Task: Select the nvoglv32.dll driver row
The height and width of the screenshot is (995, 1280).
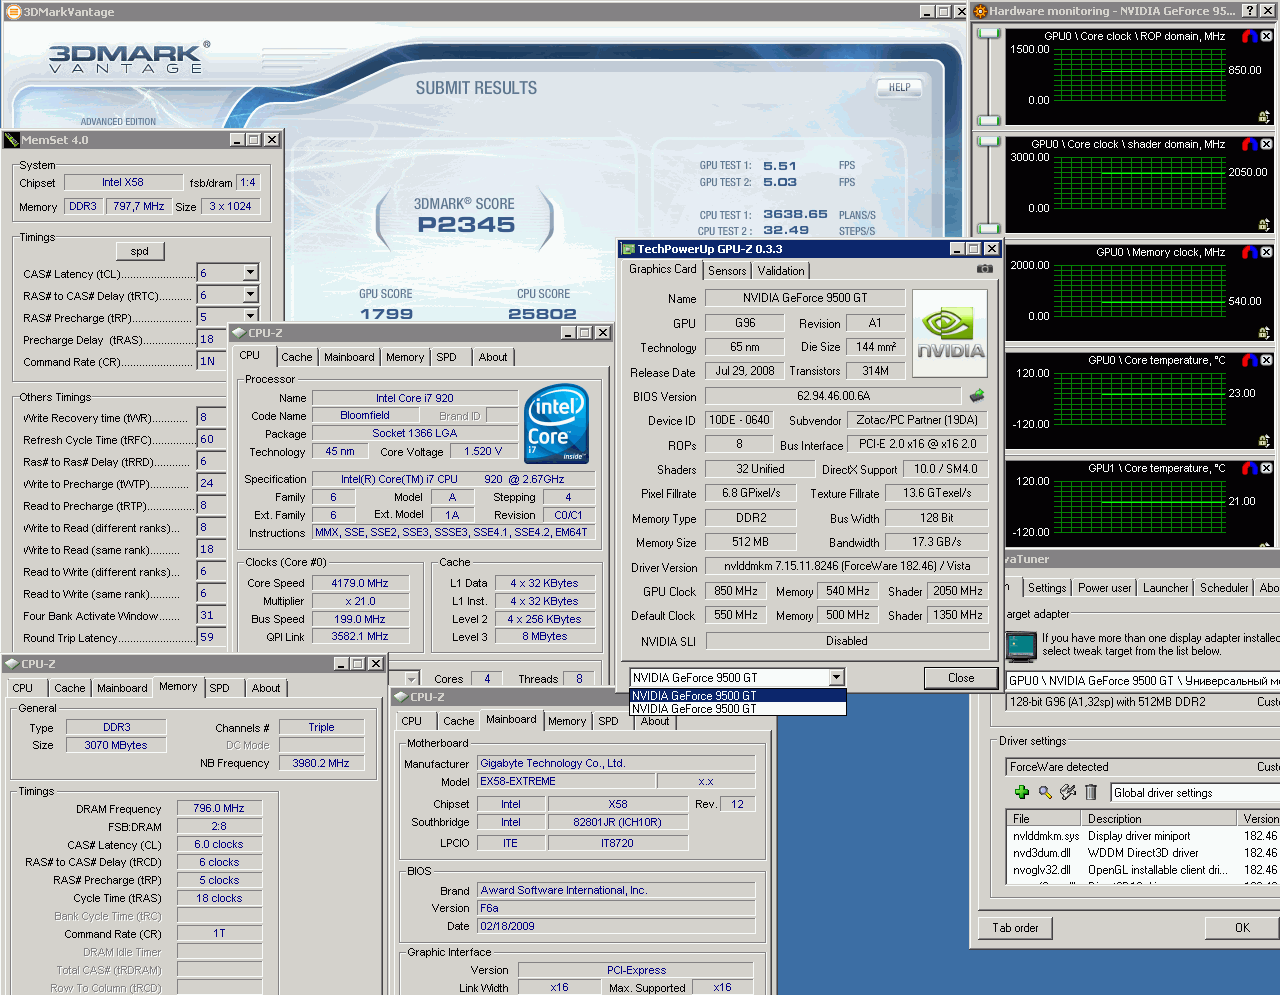Action: [x=1143, y=870]
